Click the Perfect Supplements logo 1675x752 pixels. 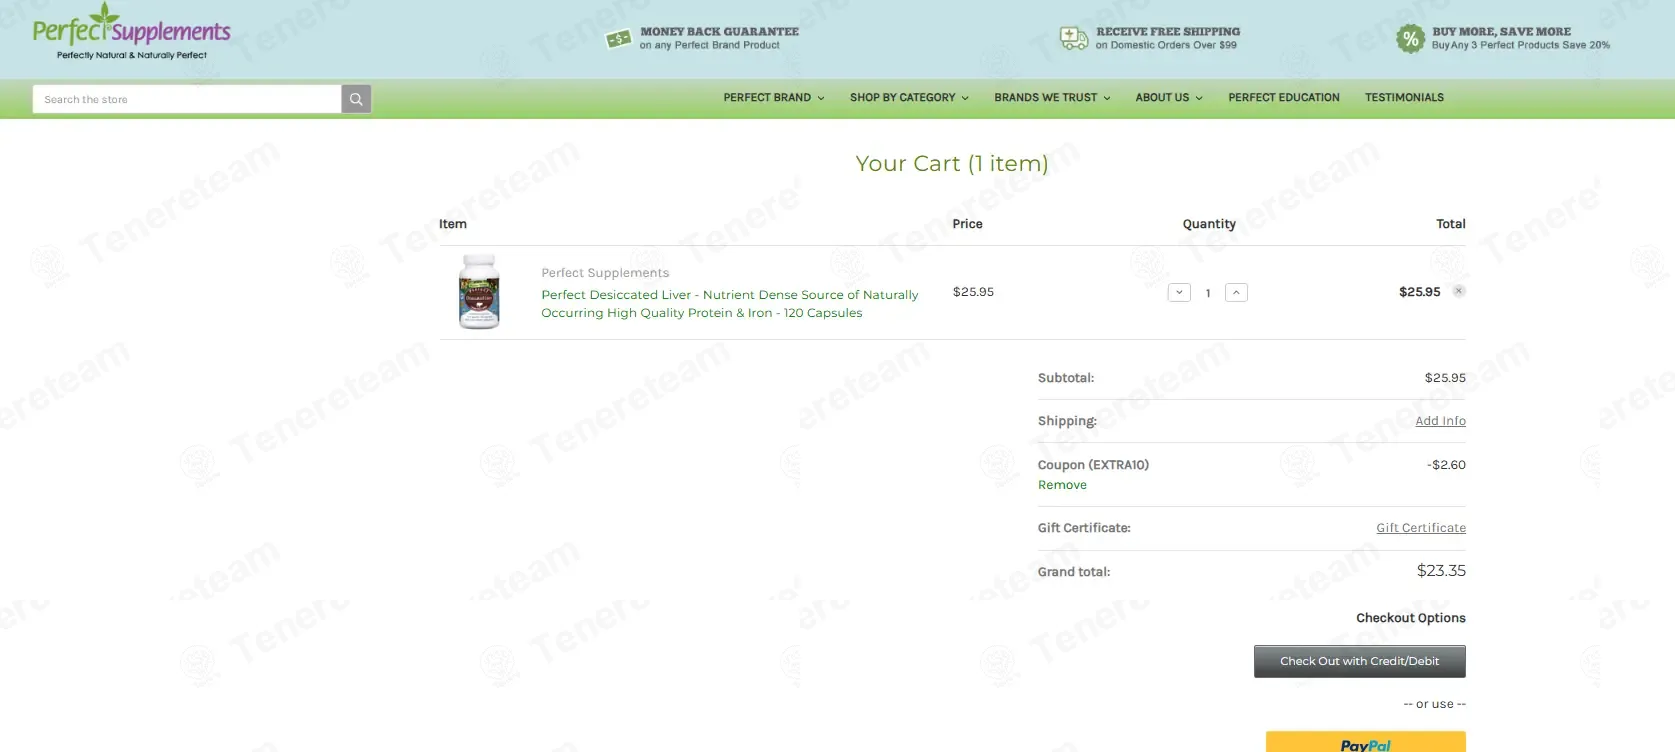tap(131, 32)
